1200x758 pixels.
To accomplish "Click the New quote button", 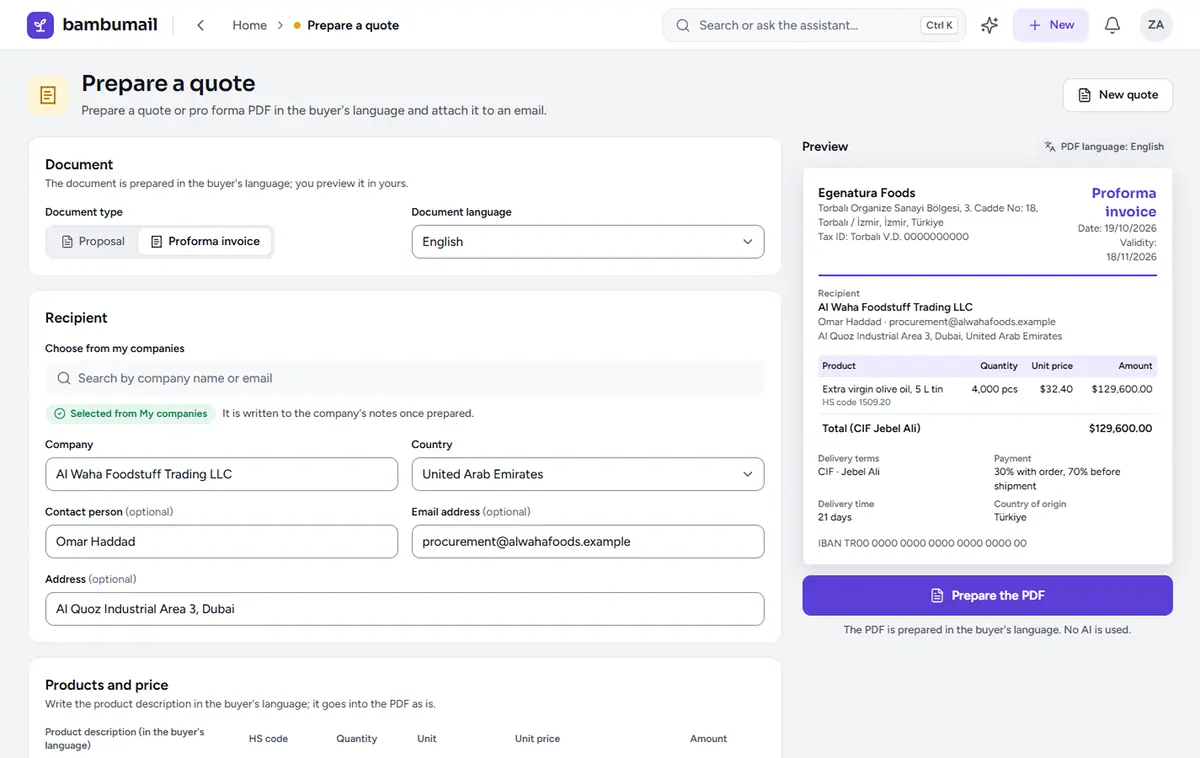I will click(x=1117, y=95).
